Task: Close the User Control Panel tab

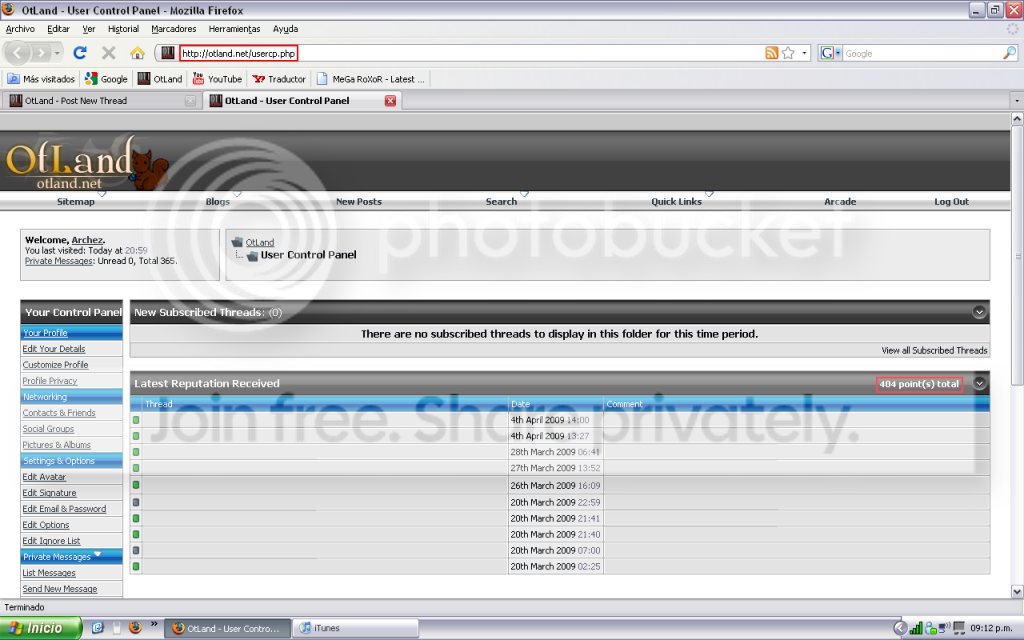Action: pos(391,101)
